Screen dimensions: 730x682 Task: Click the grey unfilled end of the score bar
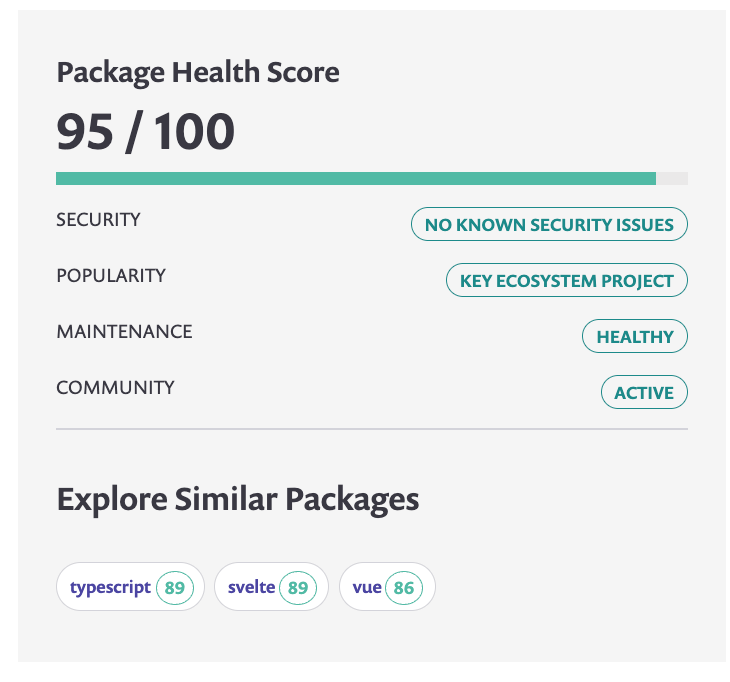click(x=672, y=178)
